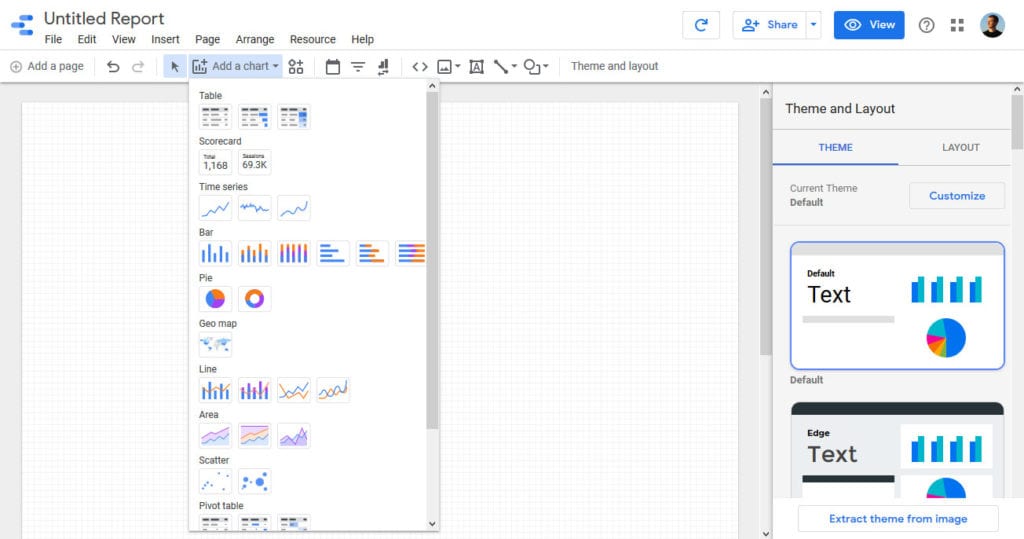
Task: Click the blue View button
Action: [869, 25]
